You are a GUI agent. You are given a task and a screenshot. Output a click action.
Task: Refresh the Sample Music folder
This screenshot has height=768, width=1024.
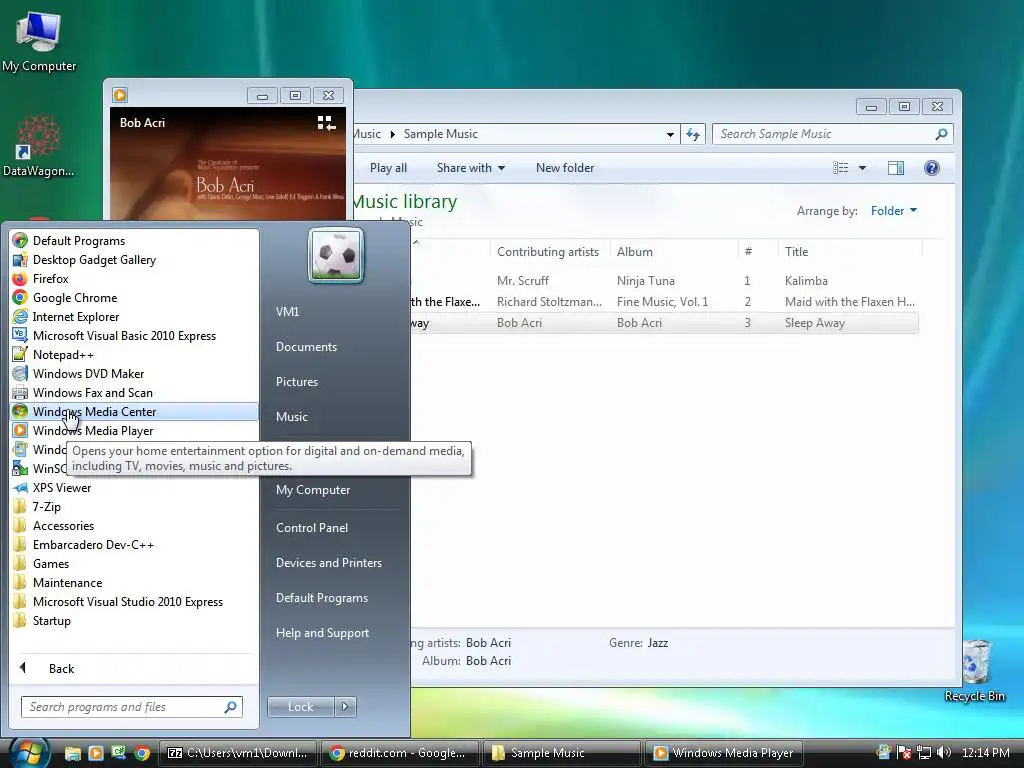tap(693, 135)
